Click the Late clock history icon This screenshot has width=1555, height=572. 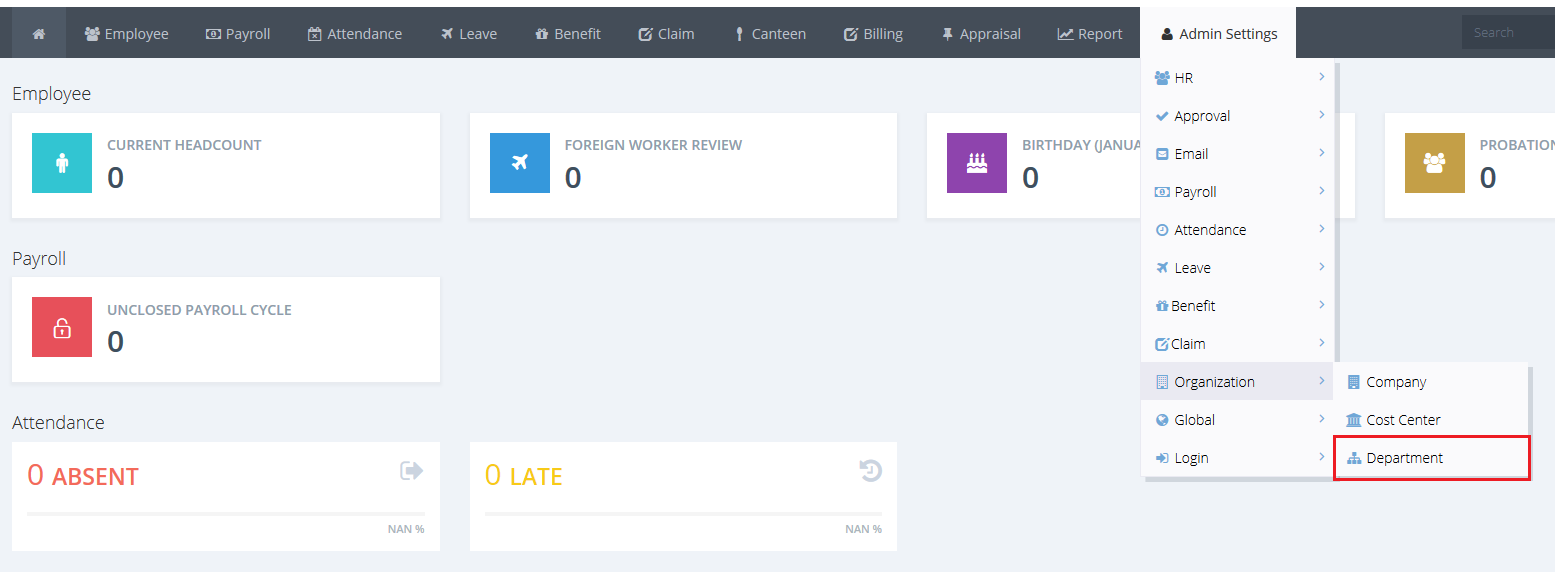pyautogui.click(x=870, y=471)
